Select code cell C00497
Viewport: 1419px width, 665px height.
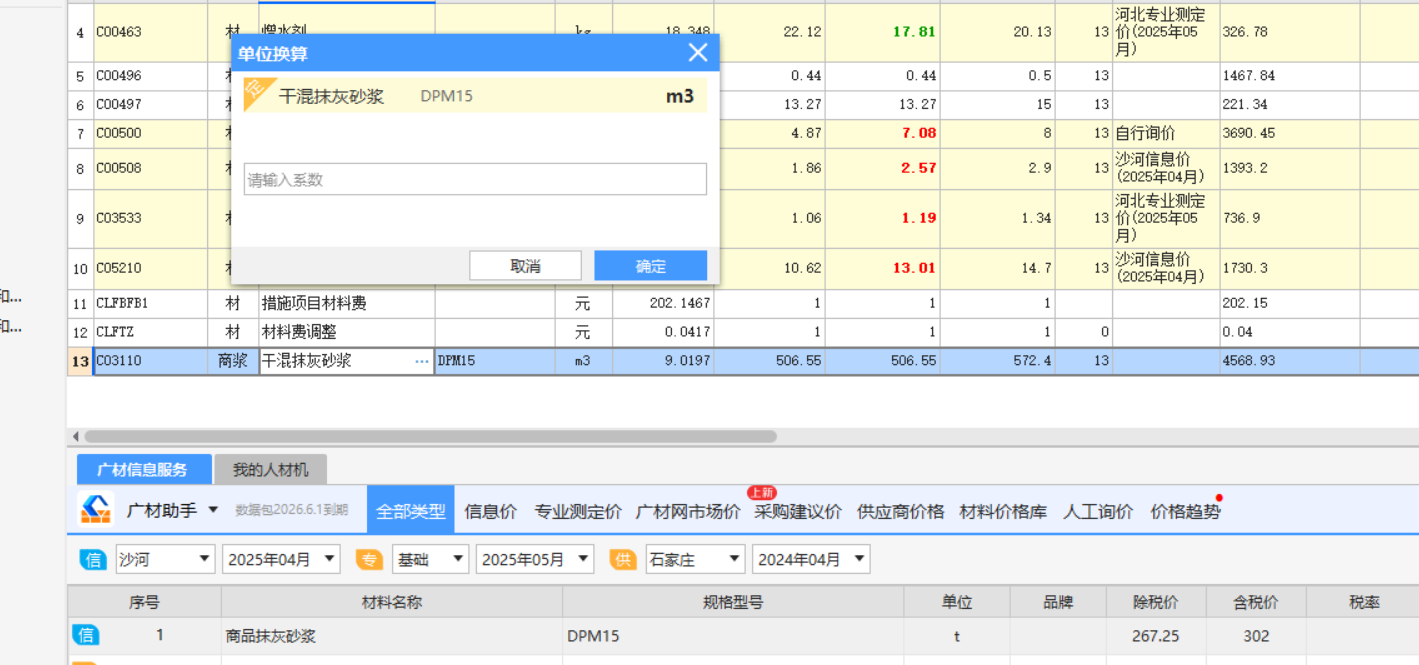(x=150, y=105)
